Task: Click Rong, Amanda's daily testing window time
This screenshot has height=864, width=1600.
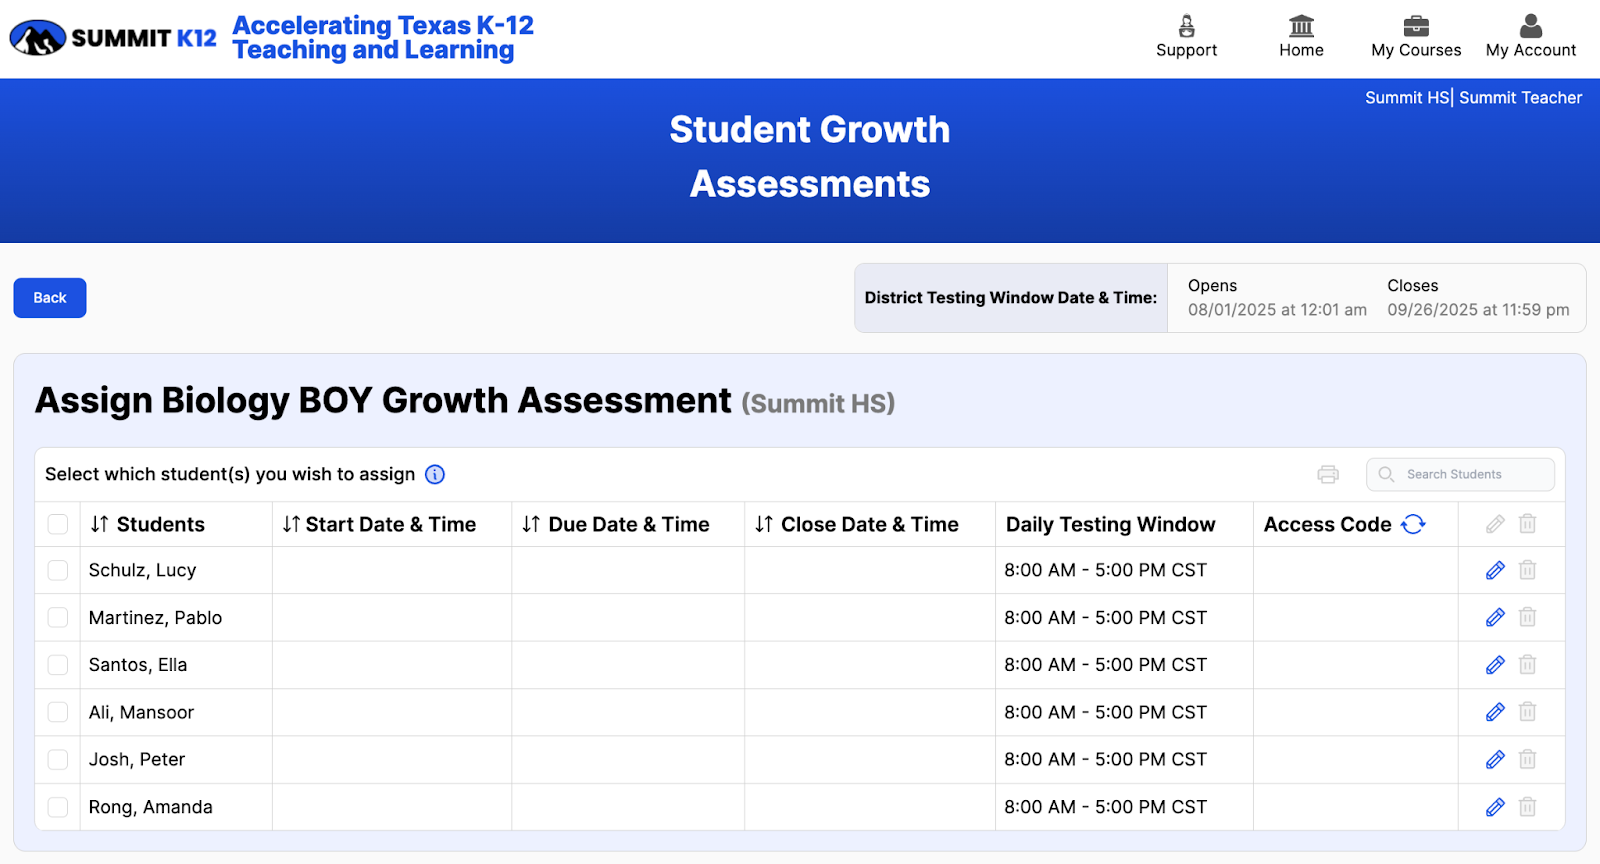Action: pos(1105,807)
